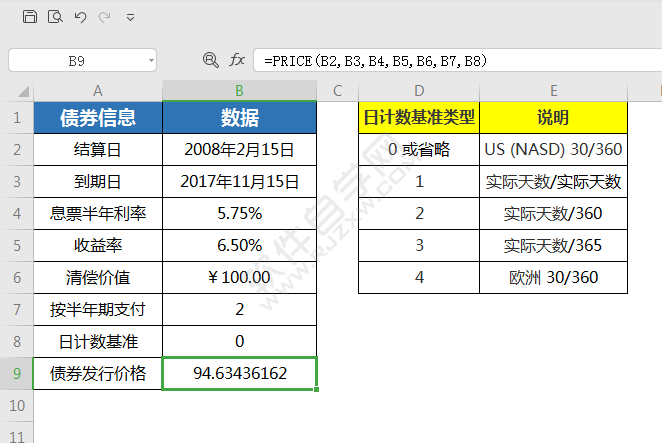Click cell 收益率

tap(98, 245)
